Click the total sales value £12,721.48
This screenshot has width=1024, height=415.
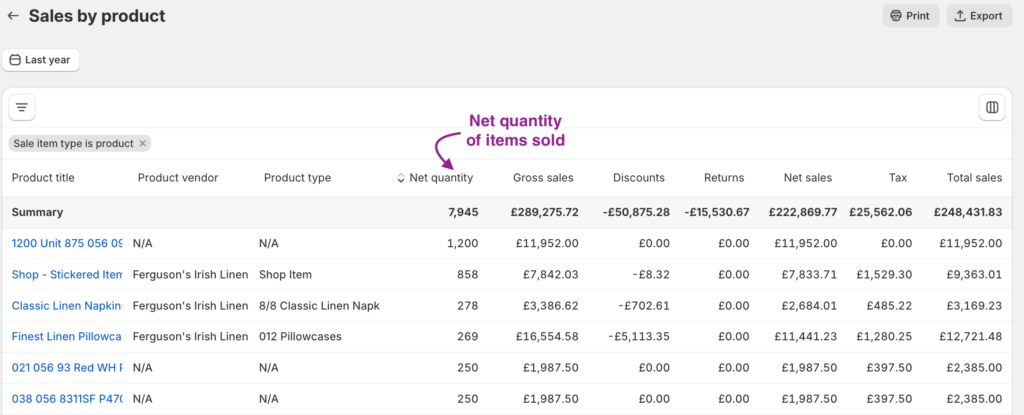(971, 337)
